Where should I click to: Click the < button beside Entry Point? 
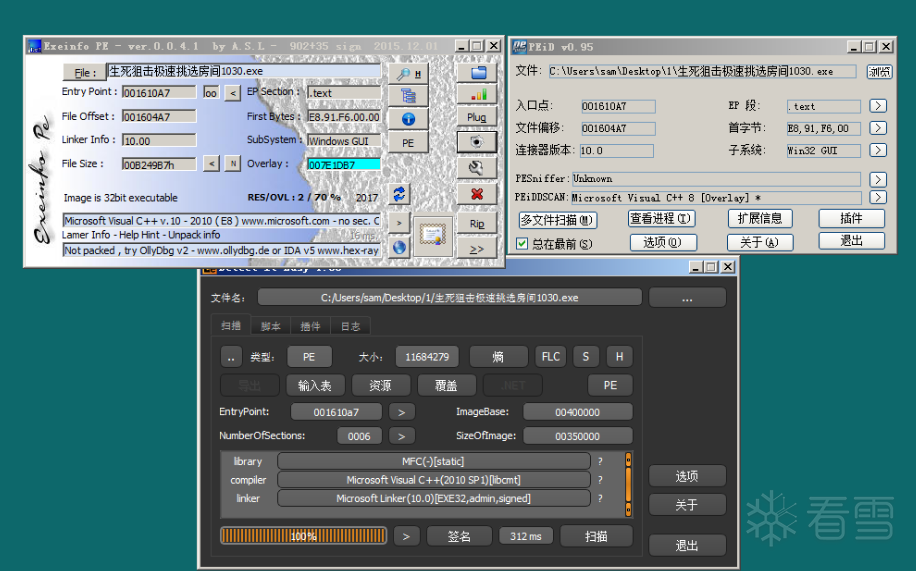pyautogui.click(x=233, y=93)
